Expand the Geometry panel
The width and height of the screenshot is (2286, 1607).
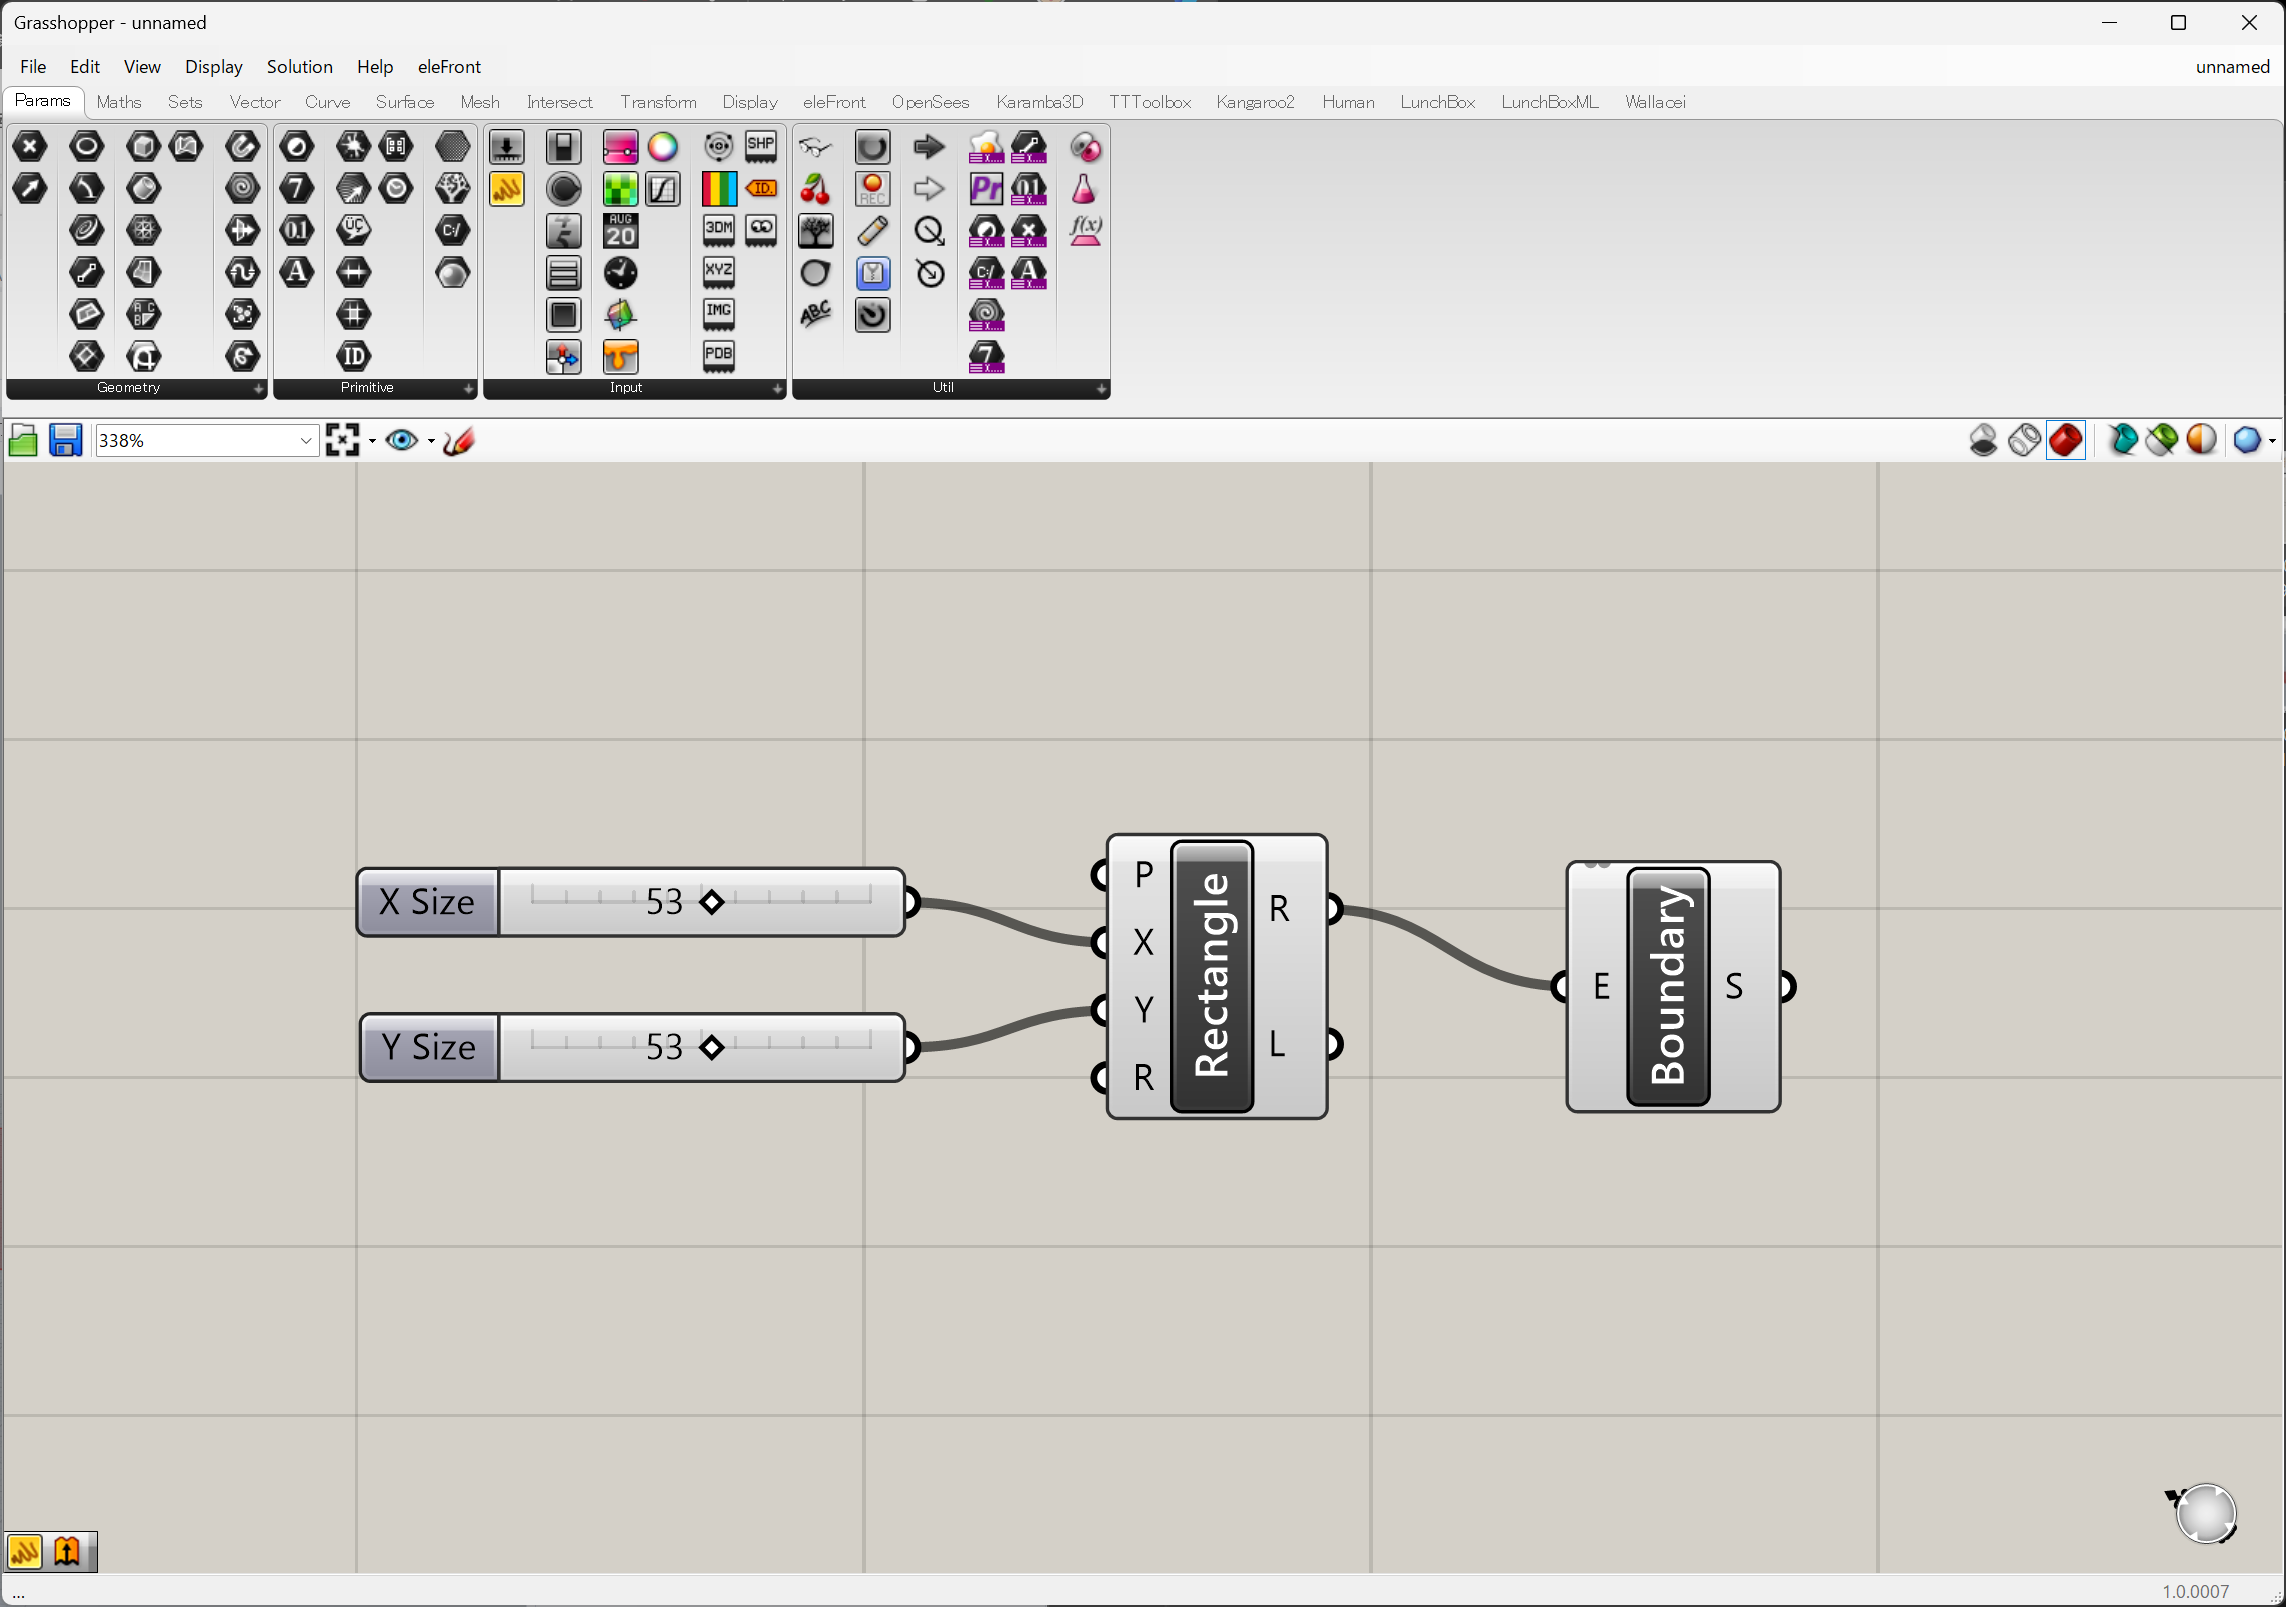coord(258,388)
